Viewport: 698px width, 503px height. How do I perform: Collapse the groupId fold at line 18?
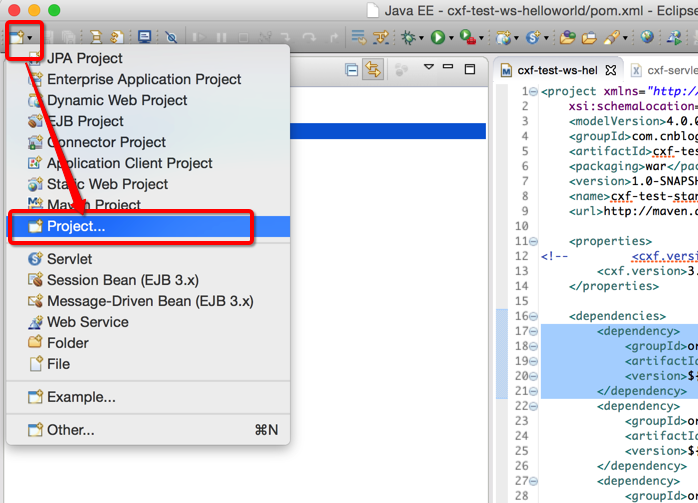pos(533,346)
